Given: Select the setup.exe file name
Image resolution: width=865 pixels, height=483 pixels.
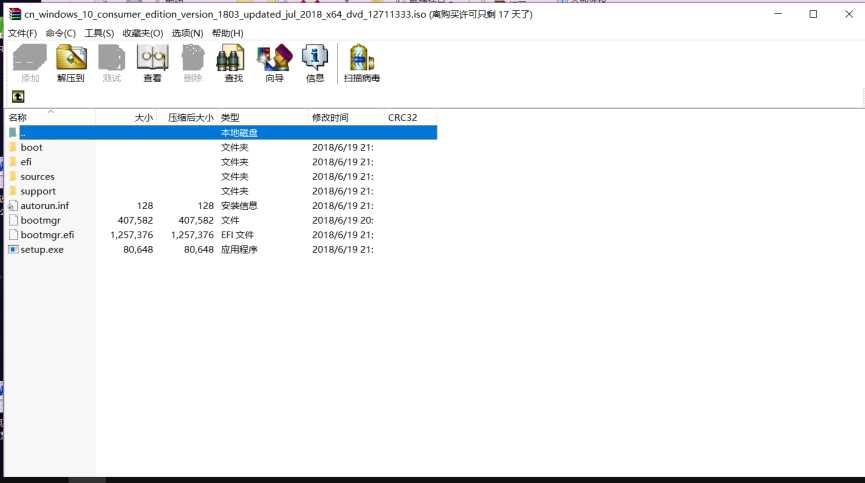Looking at the screenshot, I should coord(42,250).
